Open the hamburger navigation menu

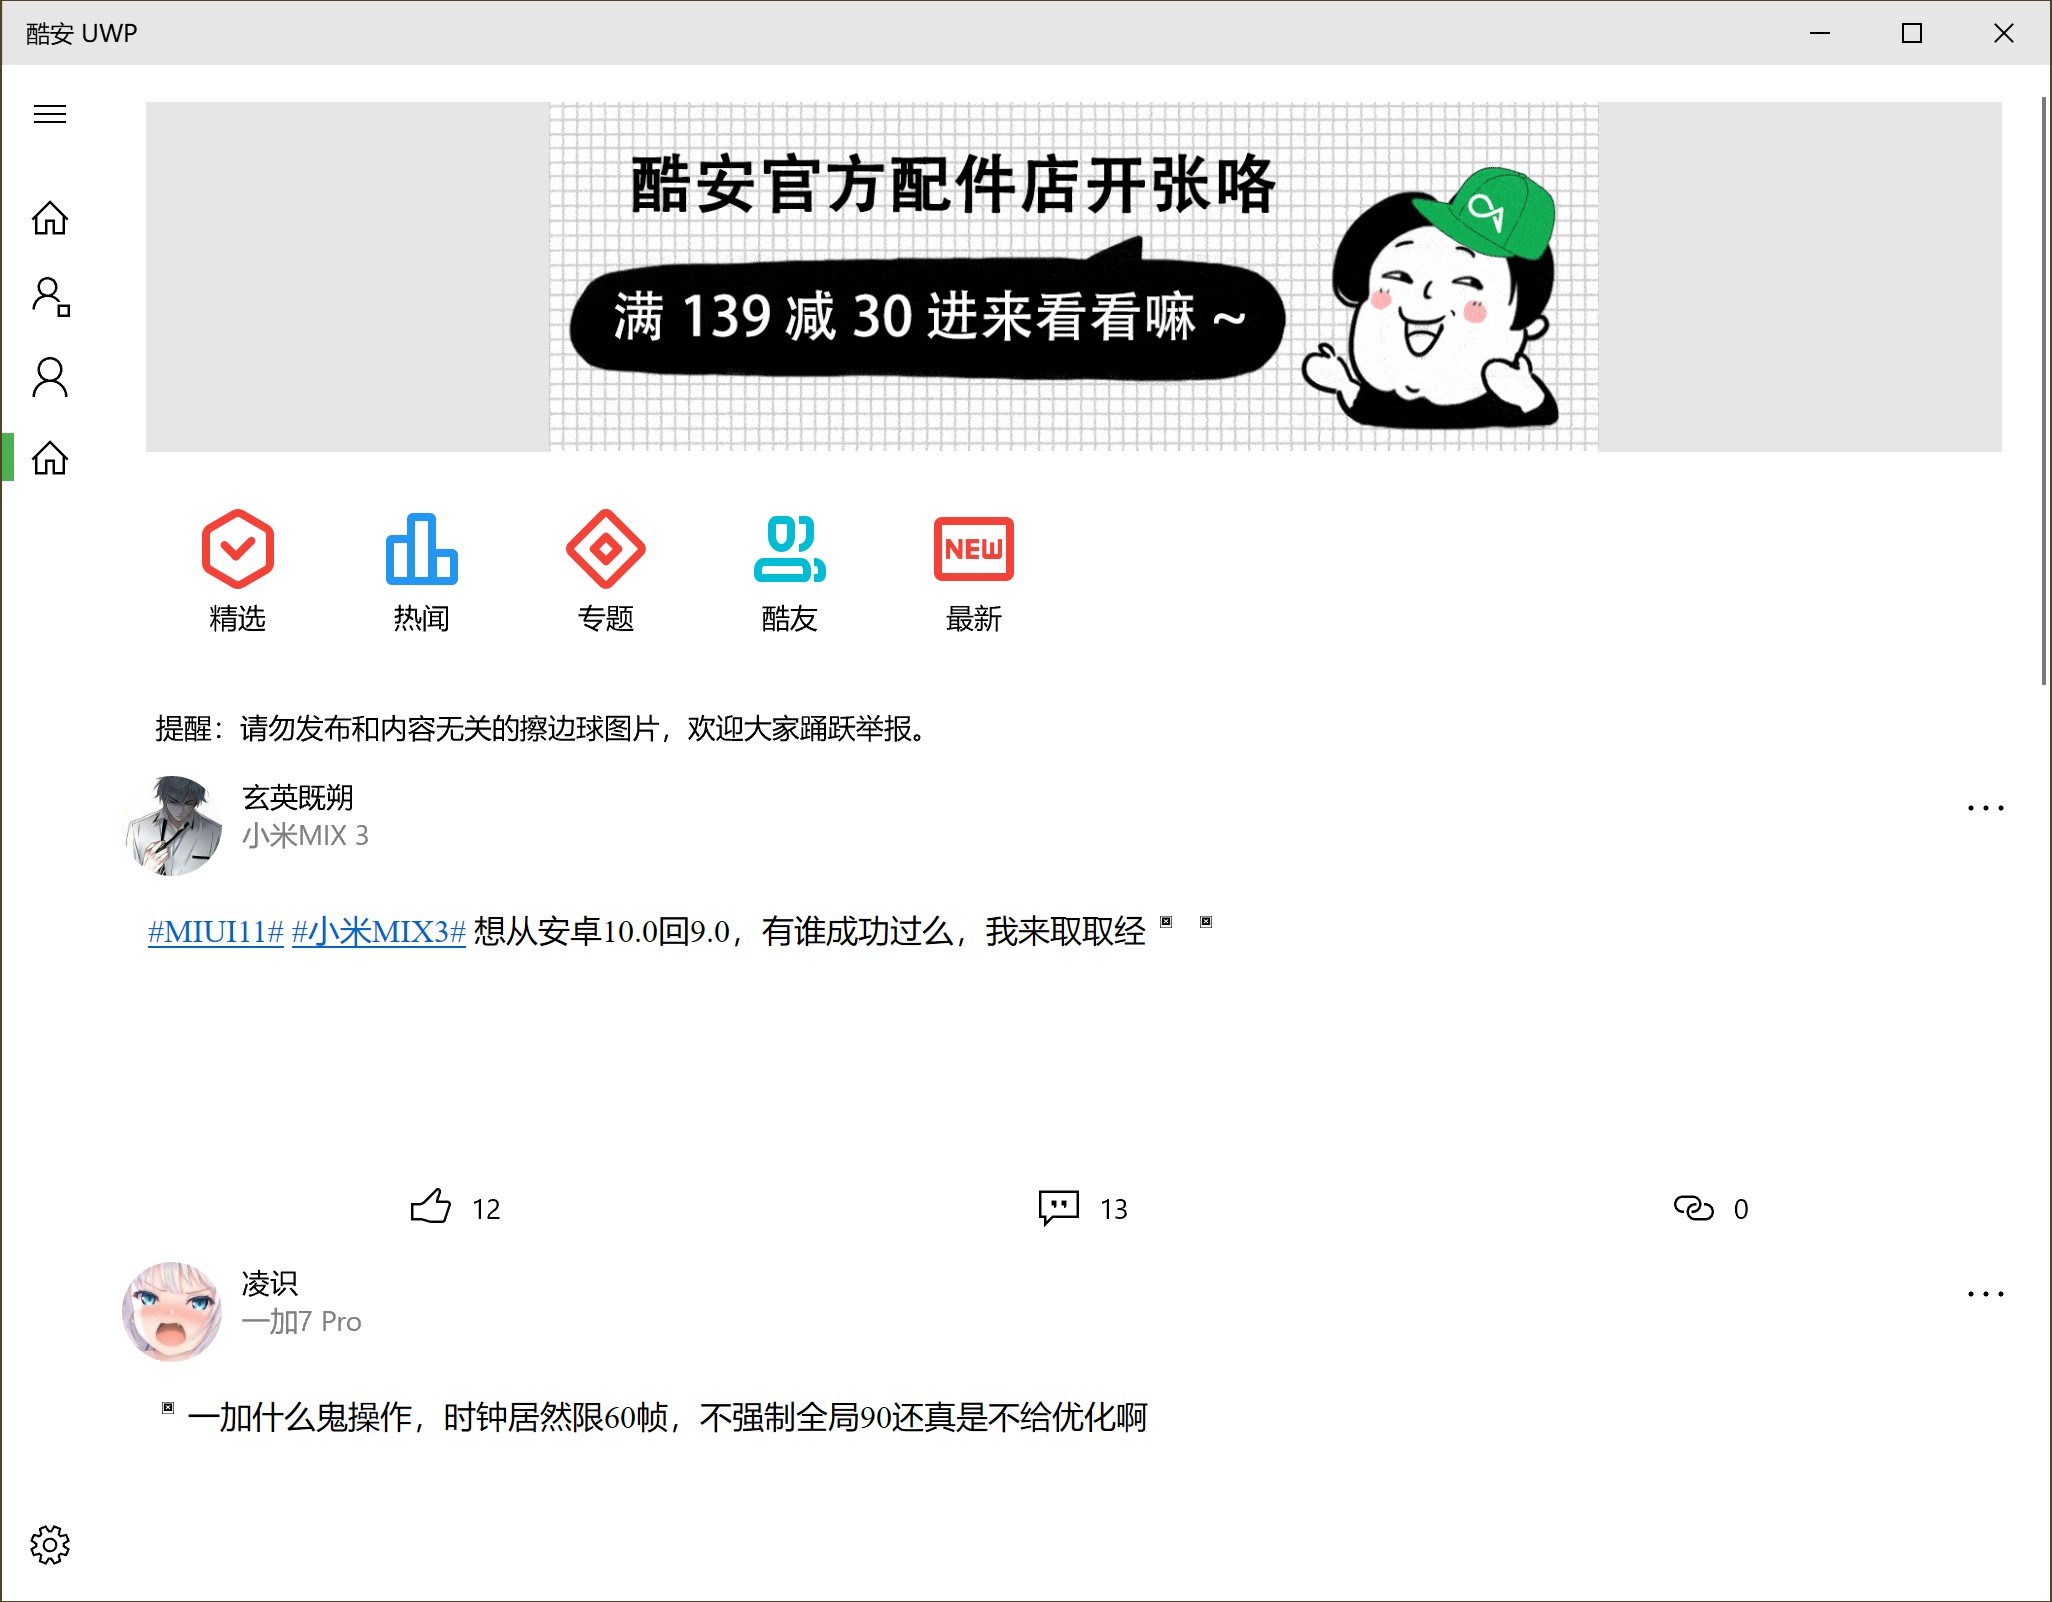[x=50, y=114]
